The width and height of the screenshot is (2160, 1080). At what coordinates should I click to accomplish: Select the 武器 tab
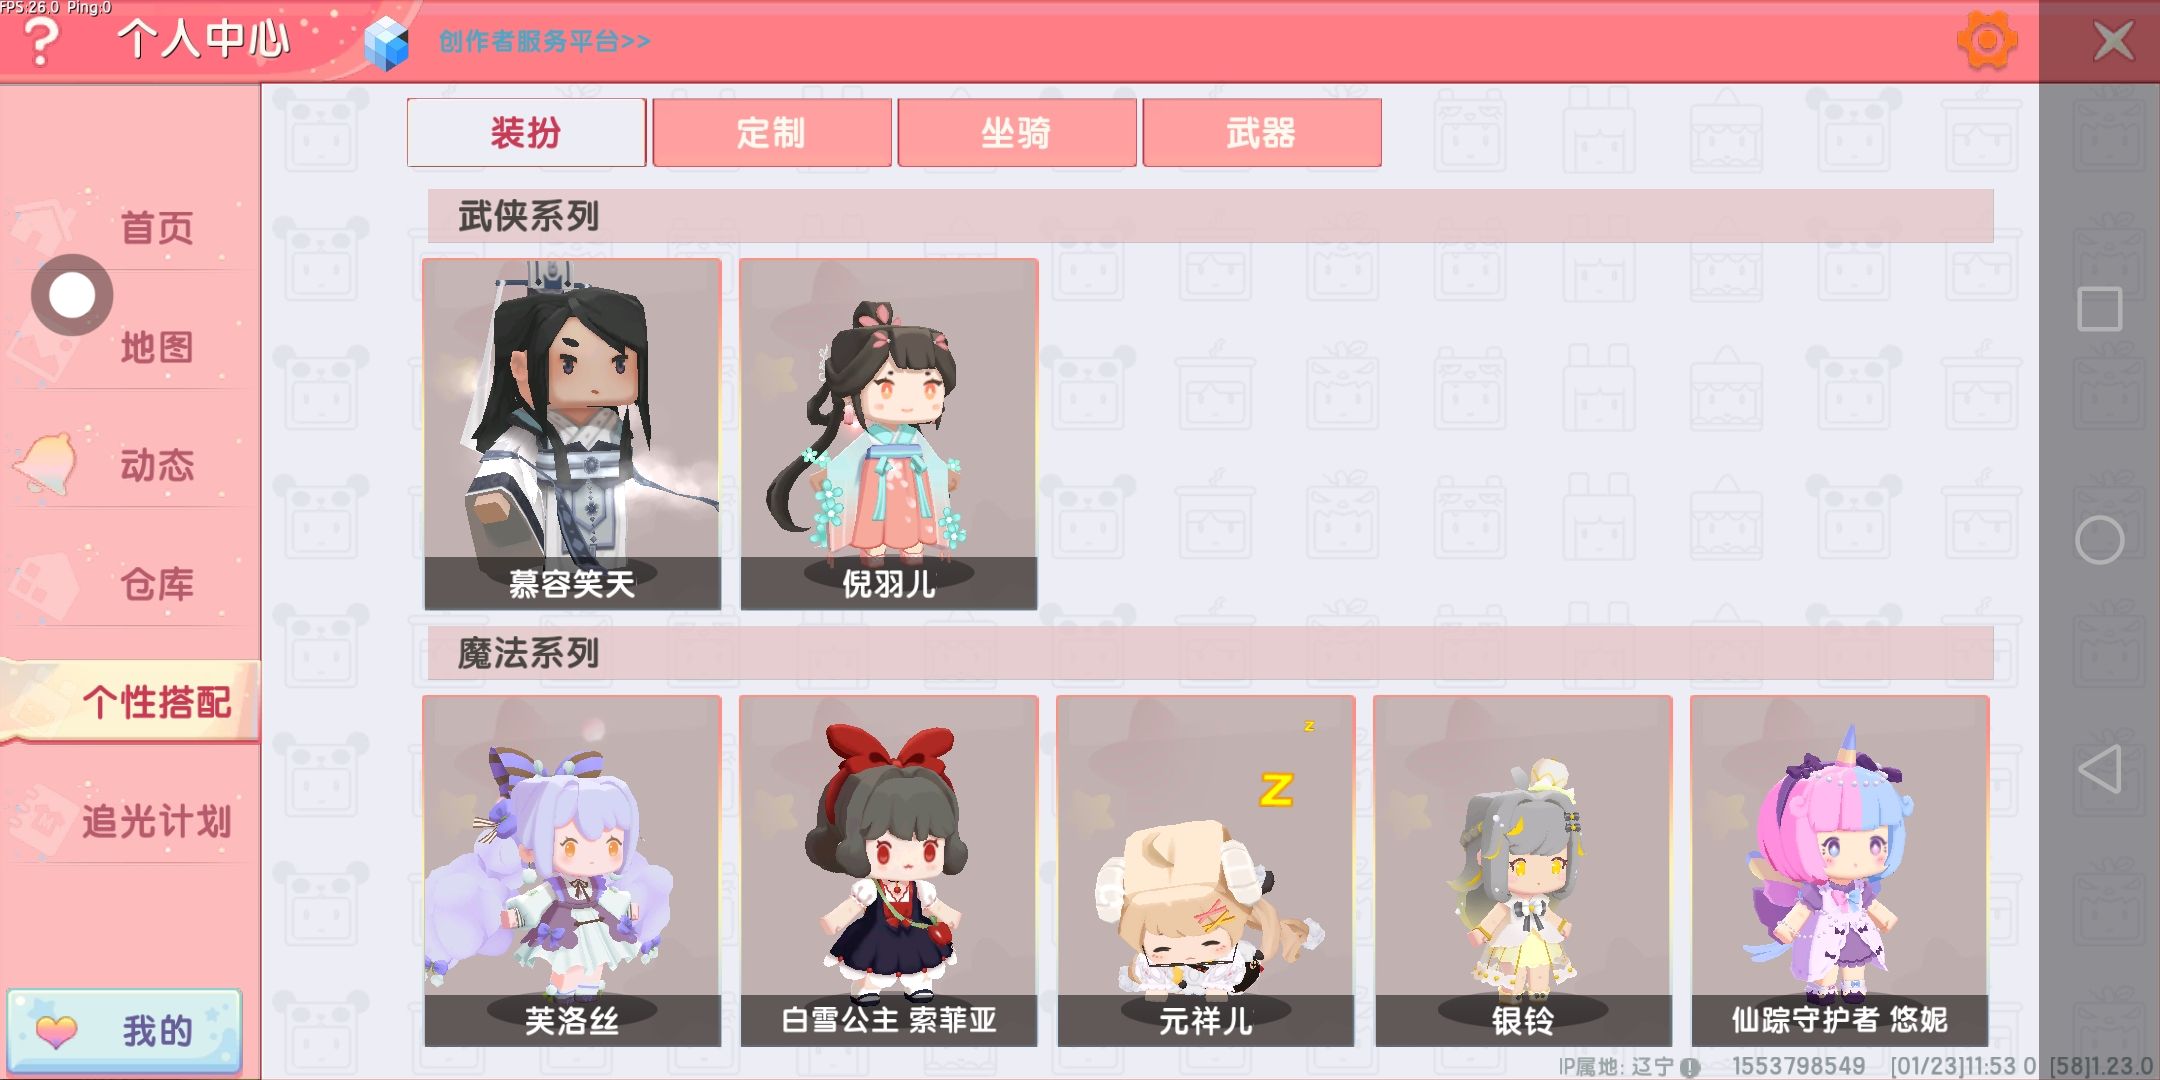click(1262, 132)
